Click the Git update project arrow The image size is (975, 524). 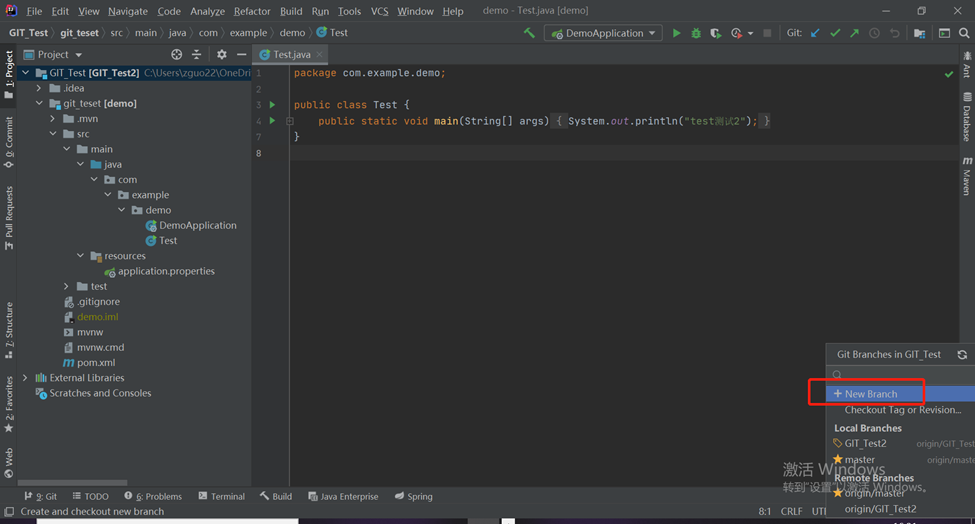coord(815,33)
